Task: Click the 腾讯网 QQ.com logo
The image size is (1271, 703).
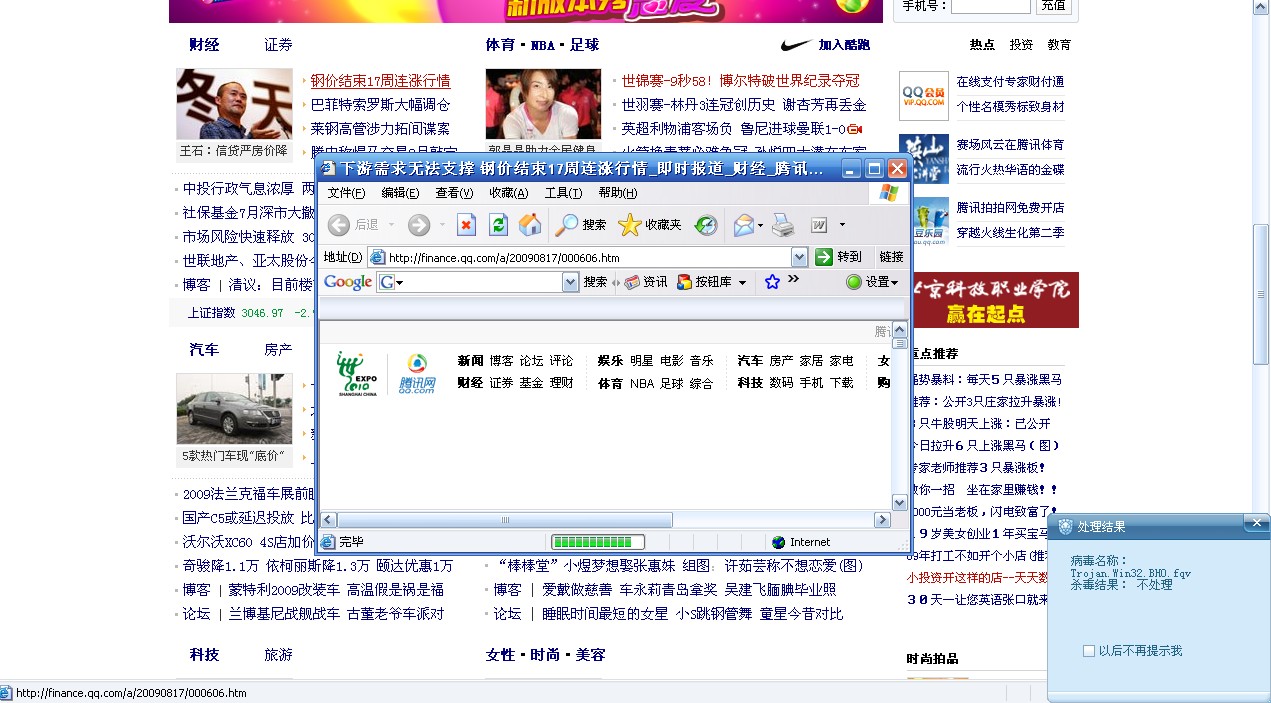Action: pos(418,374)
